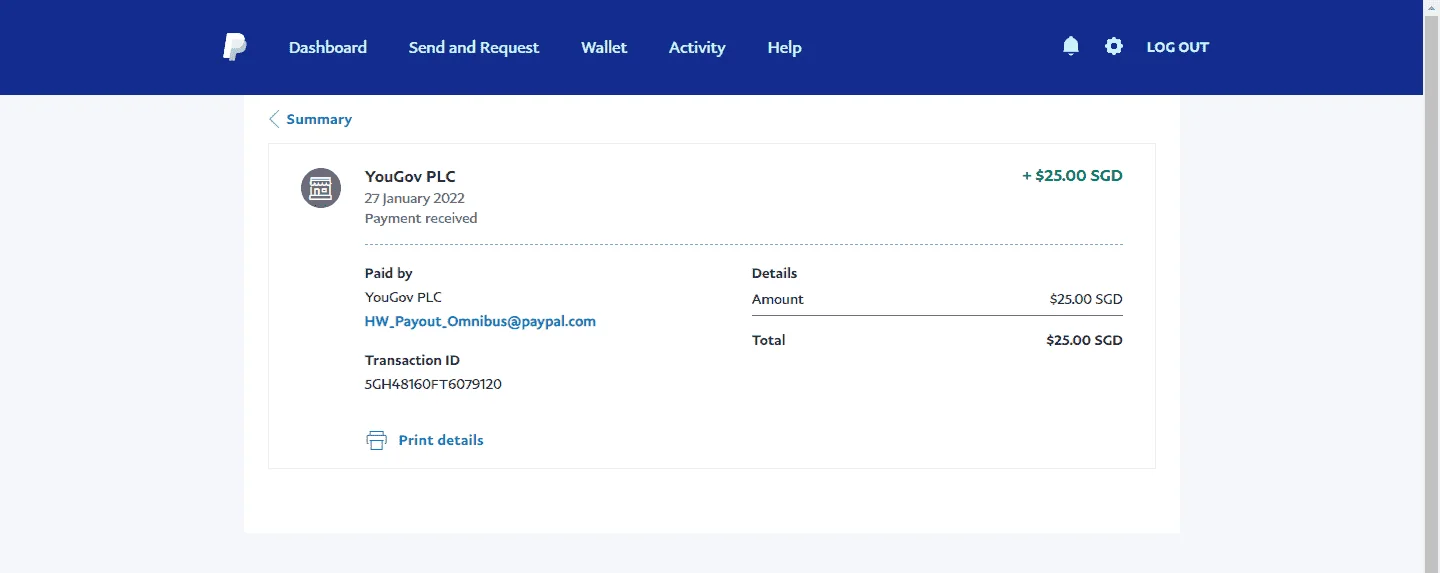1440x573 pixels.
Task: Click the Amount row label
Action: coord(778,299)
